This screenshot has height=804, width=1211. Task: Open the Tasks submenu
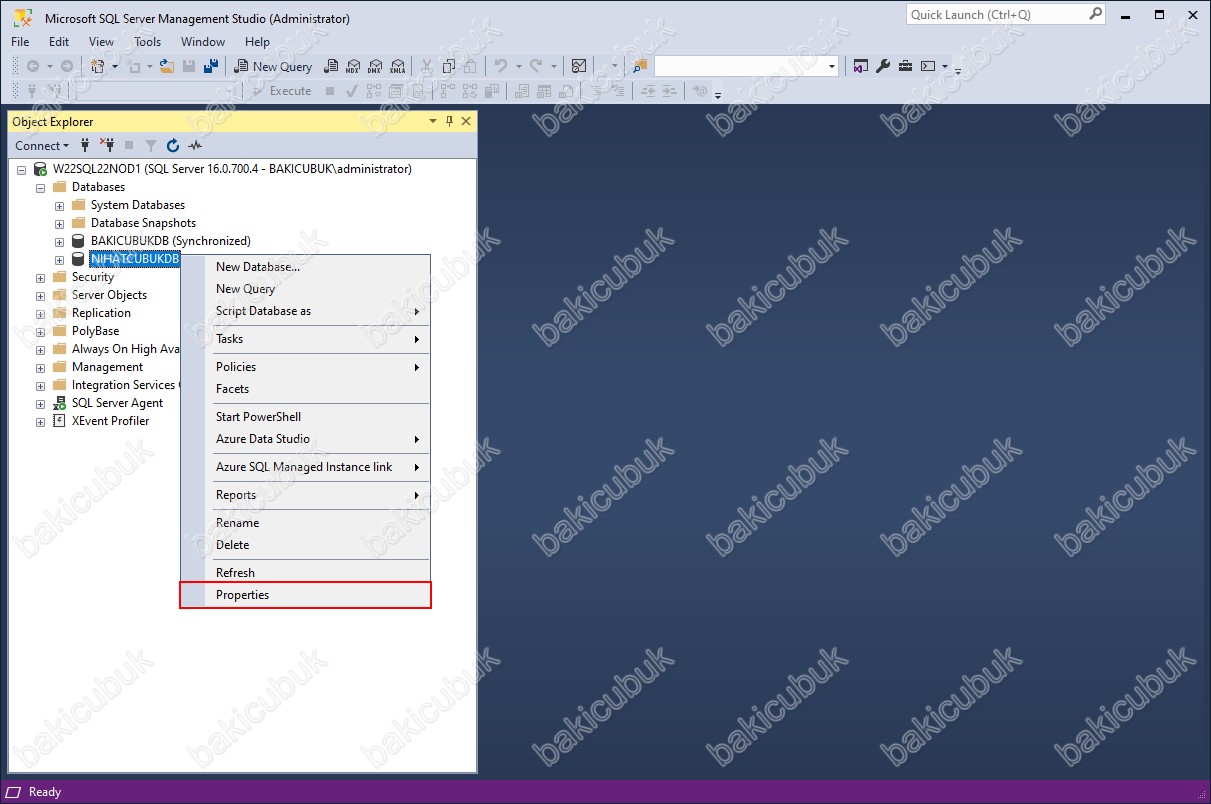coord(305,339)
